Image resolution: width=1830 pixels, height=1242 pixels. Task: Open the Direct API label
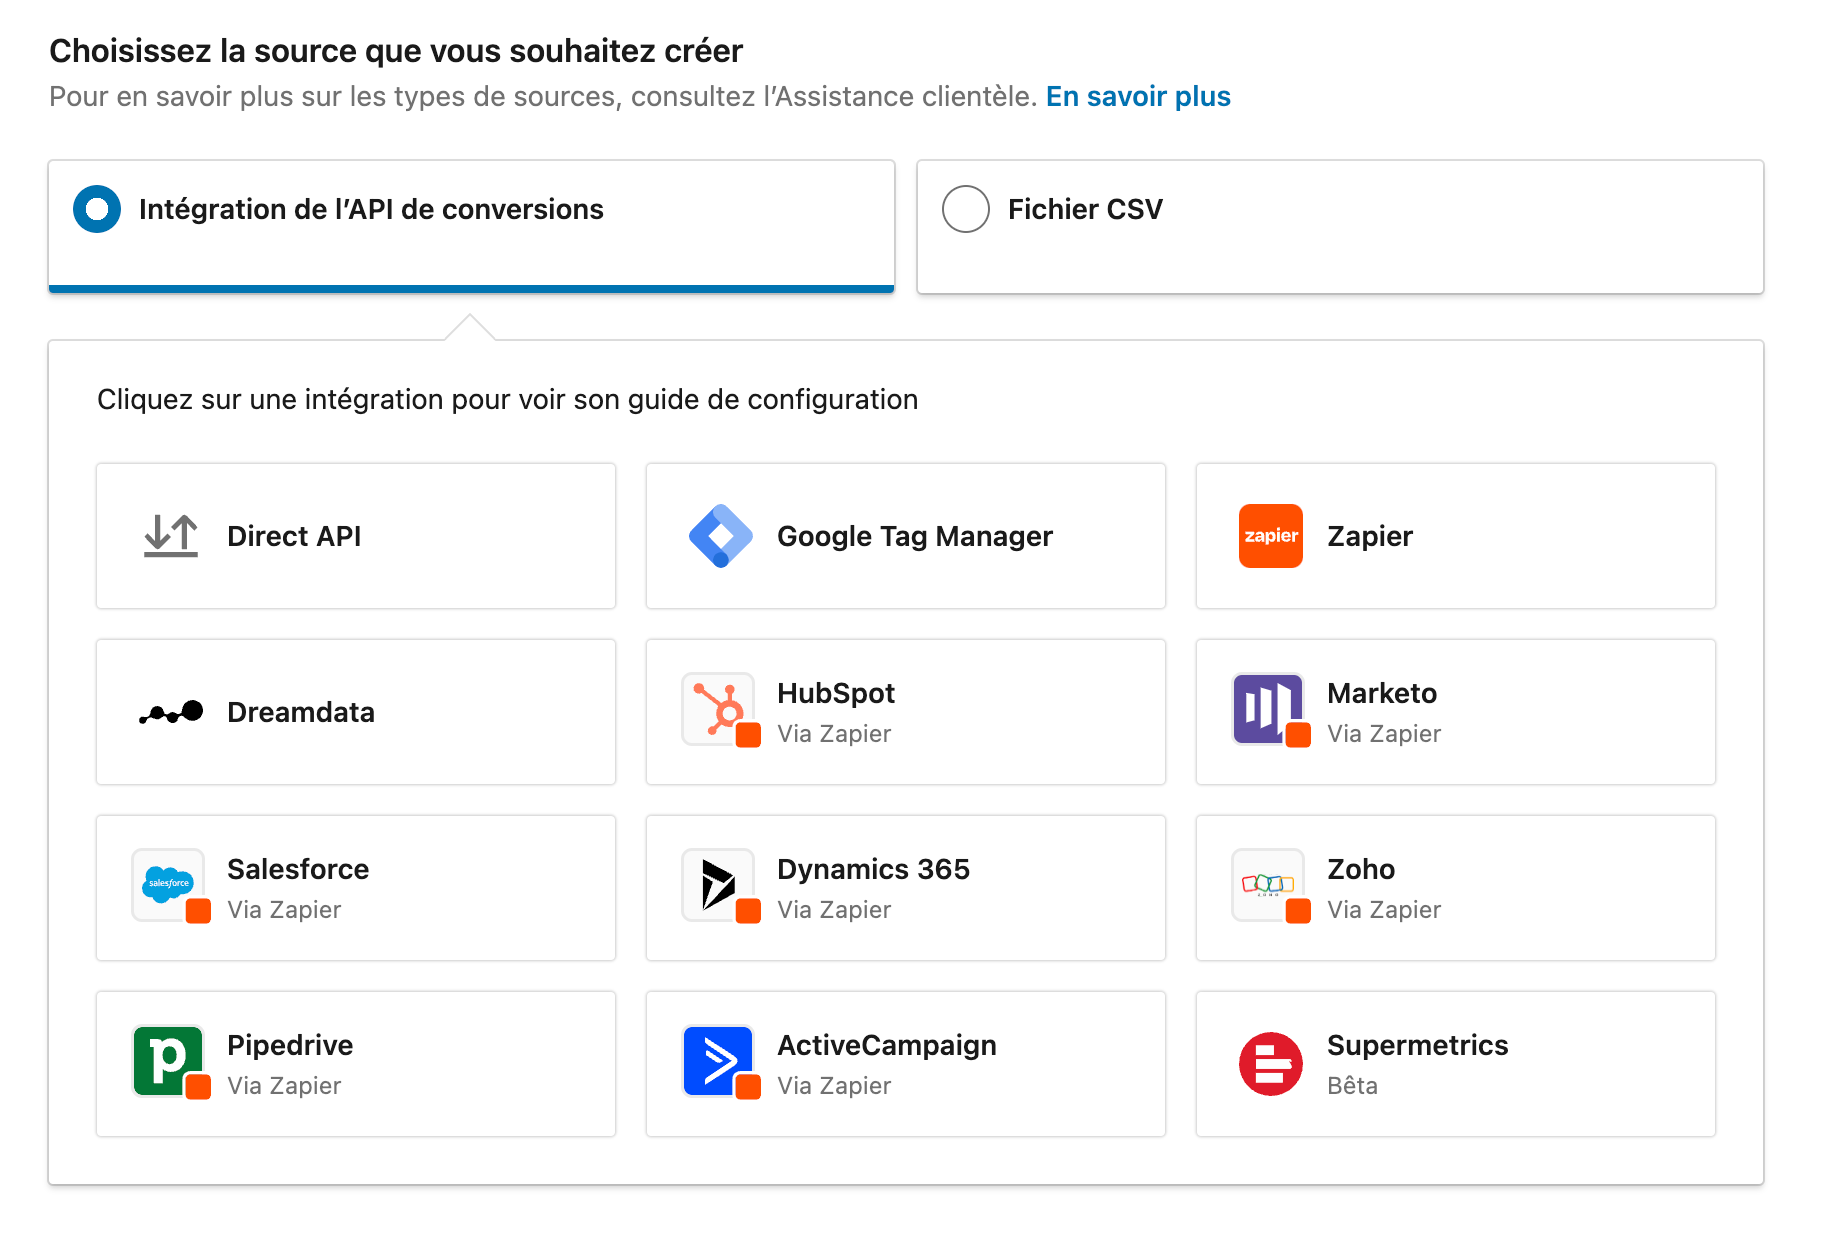tap(294, 536)
